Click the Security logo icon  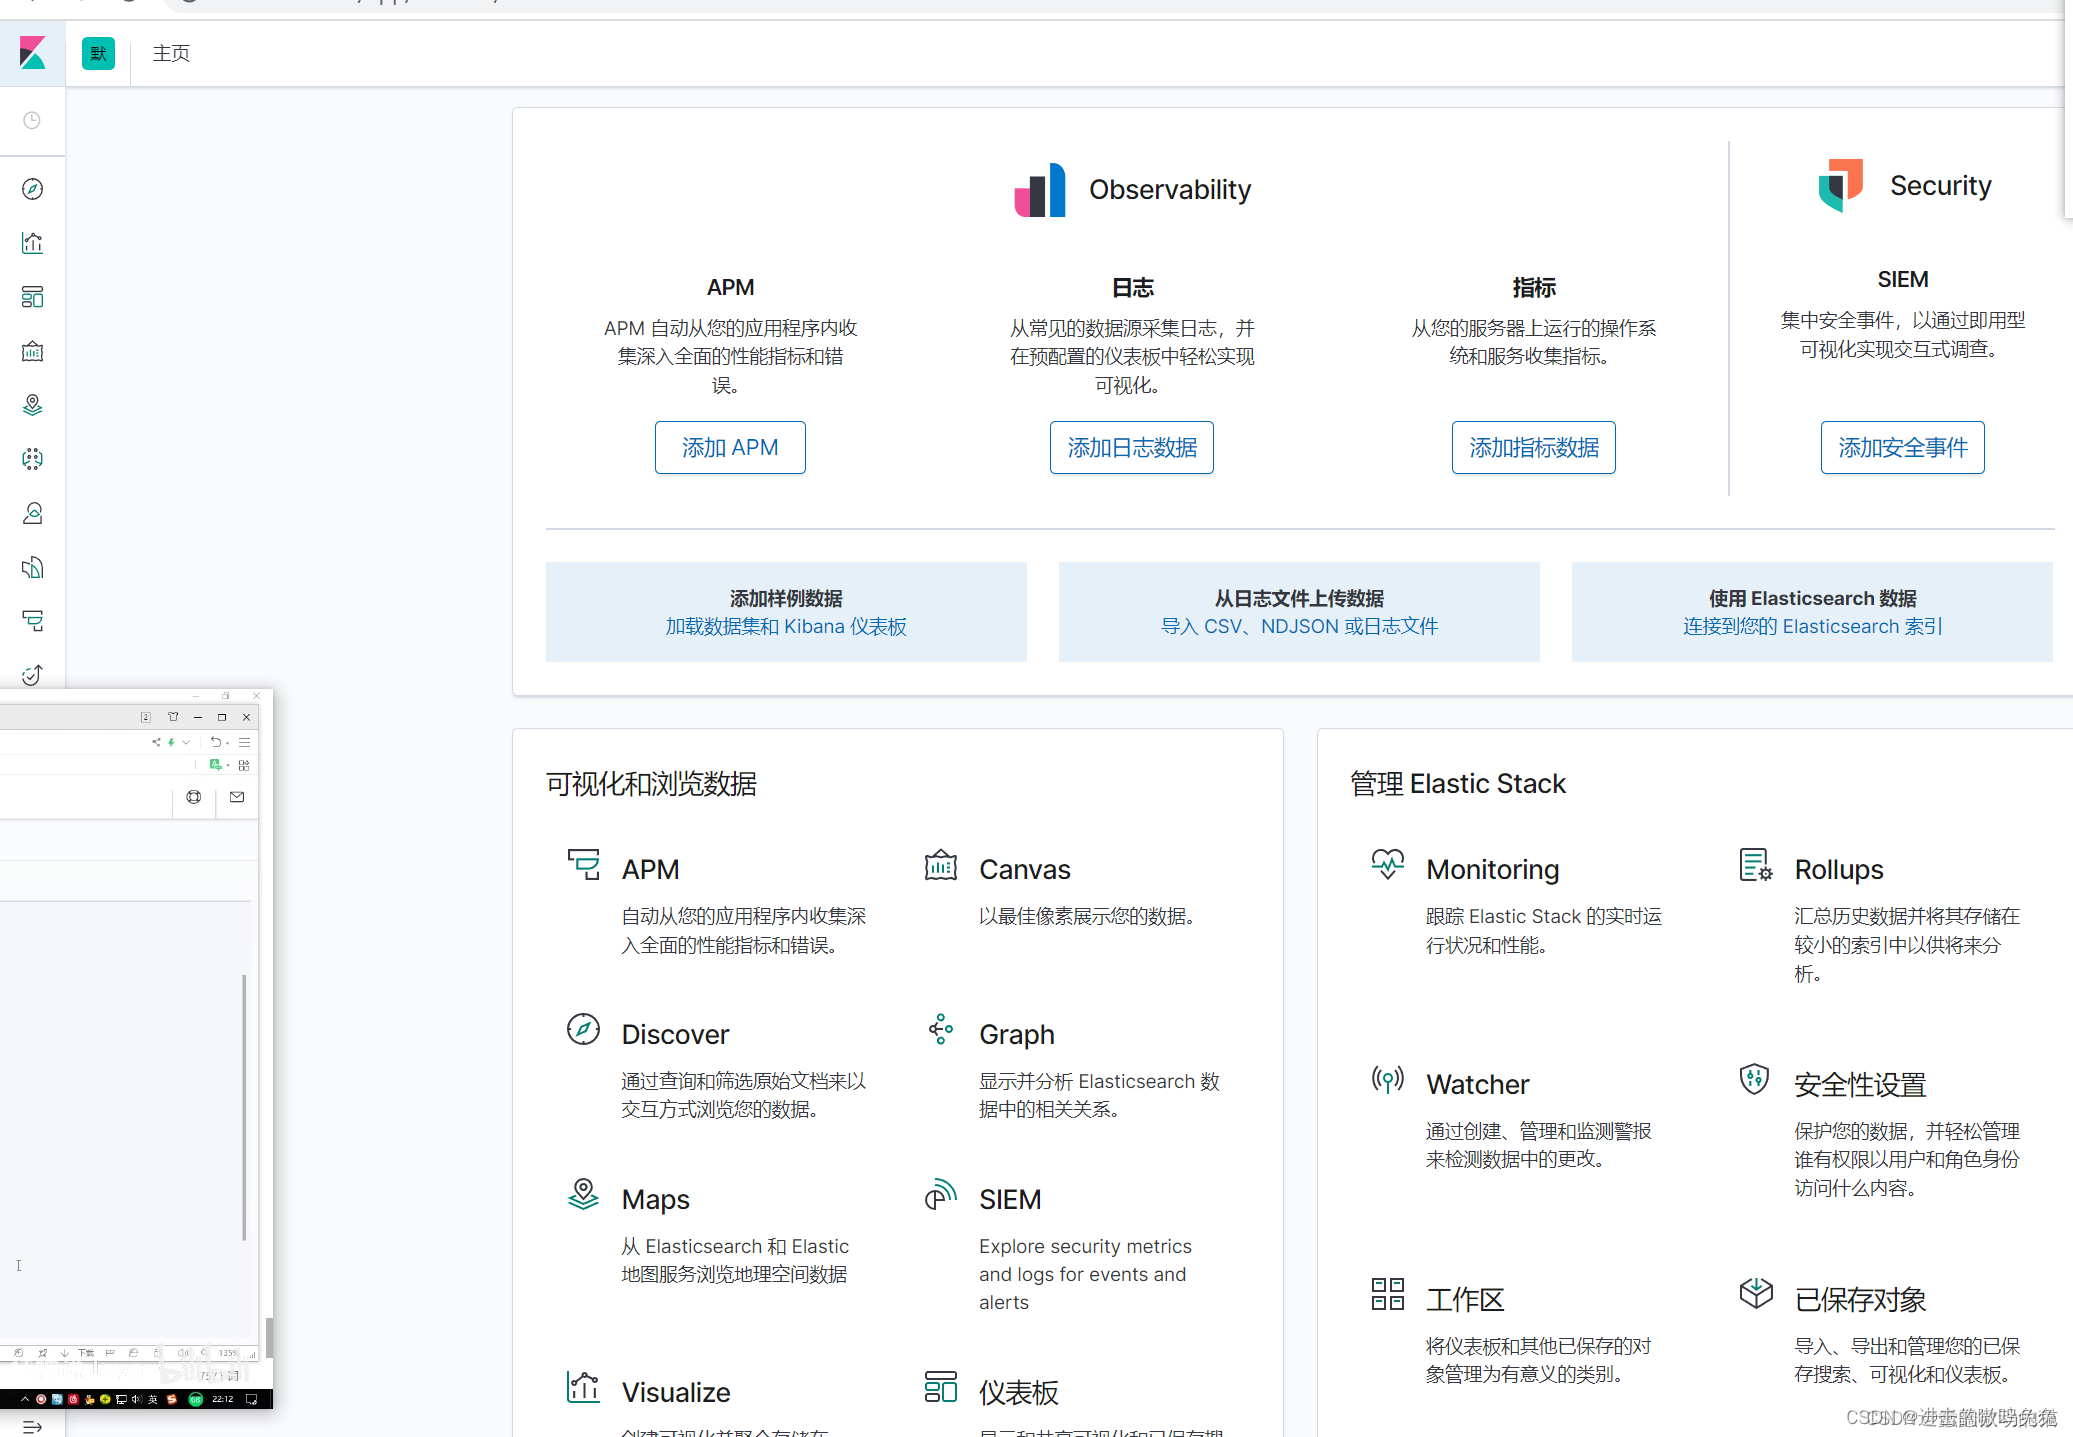click(x=1841, y=185)
